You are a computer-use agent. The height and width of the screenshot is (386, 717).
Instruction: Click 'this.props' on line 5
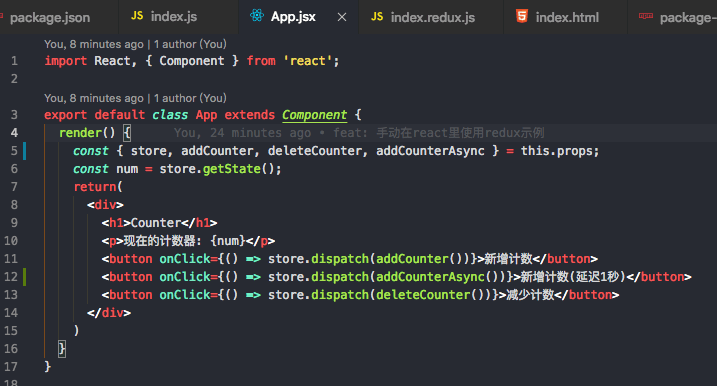[x=556, y=151]
